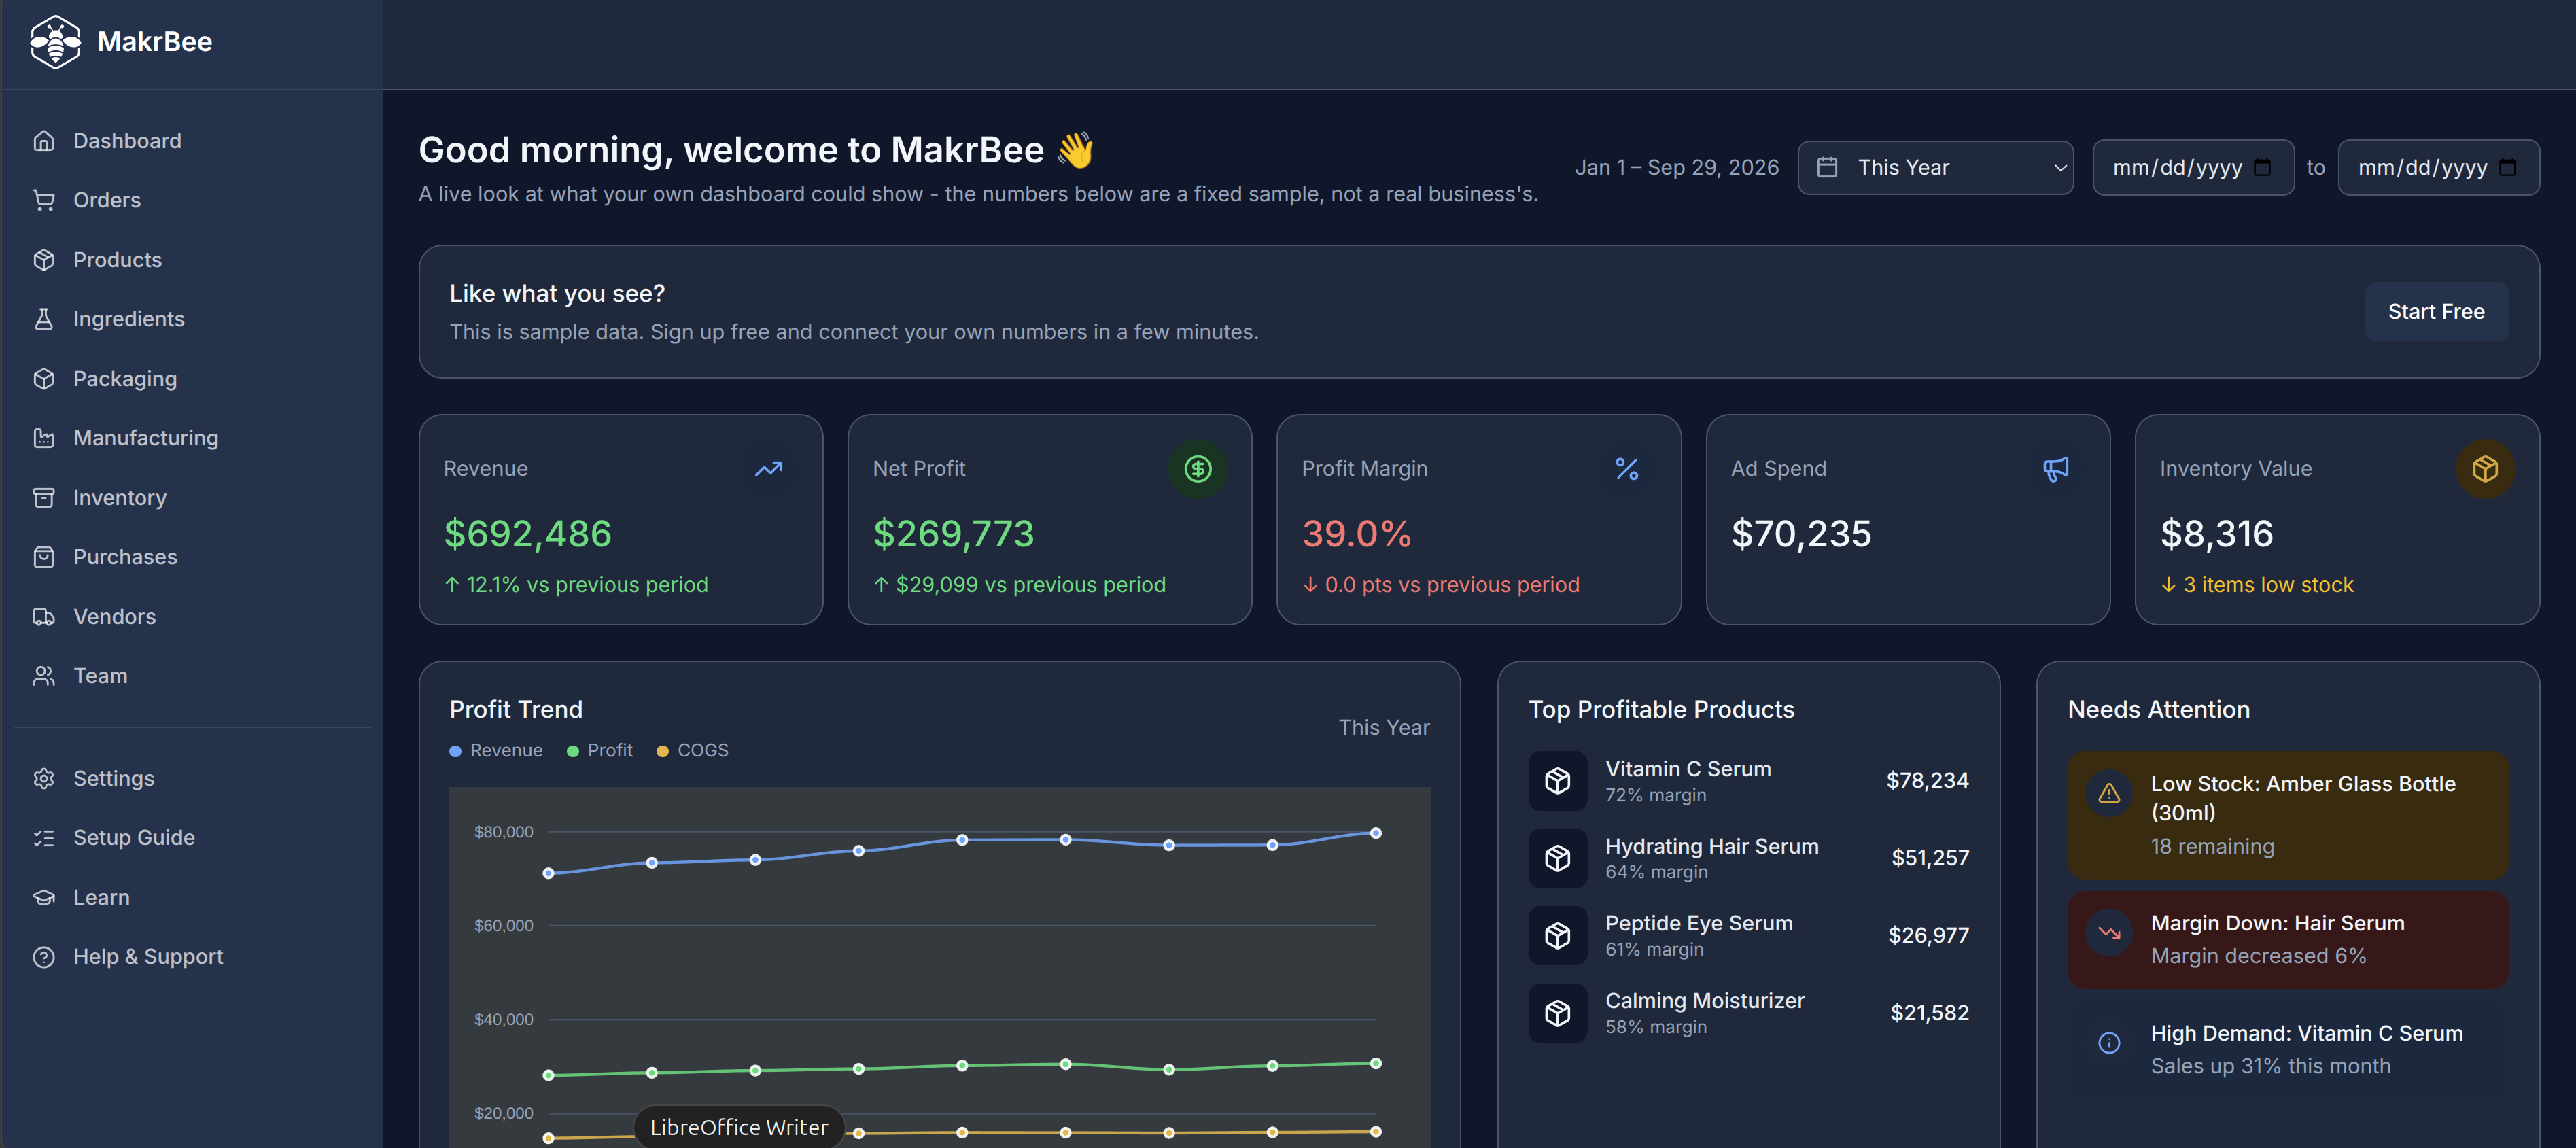2576x1148 pixels.
Task: Click the Products box icon in sidebar
Action: [43, 260]
